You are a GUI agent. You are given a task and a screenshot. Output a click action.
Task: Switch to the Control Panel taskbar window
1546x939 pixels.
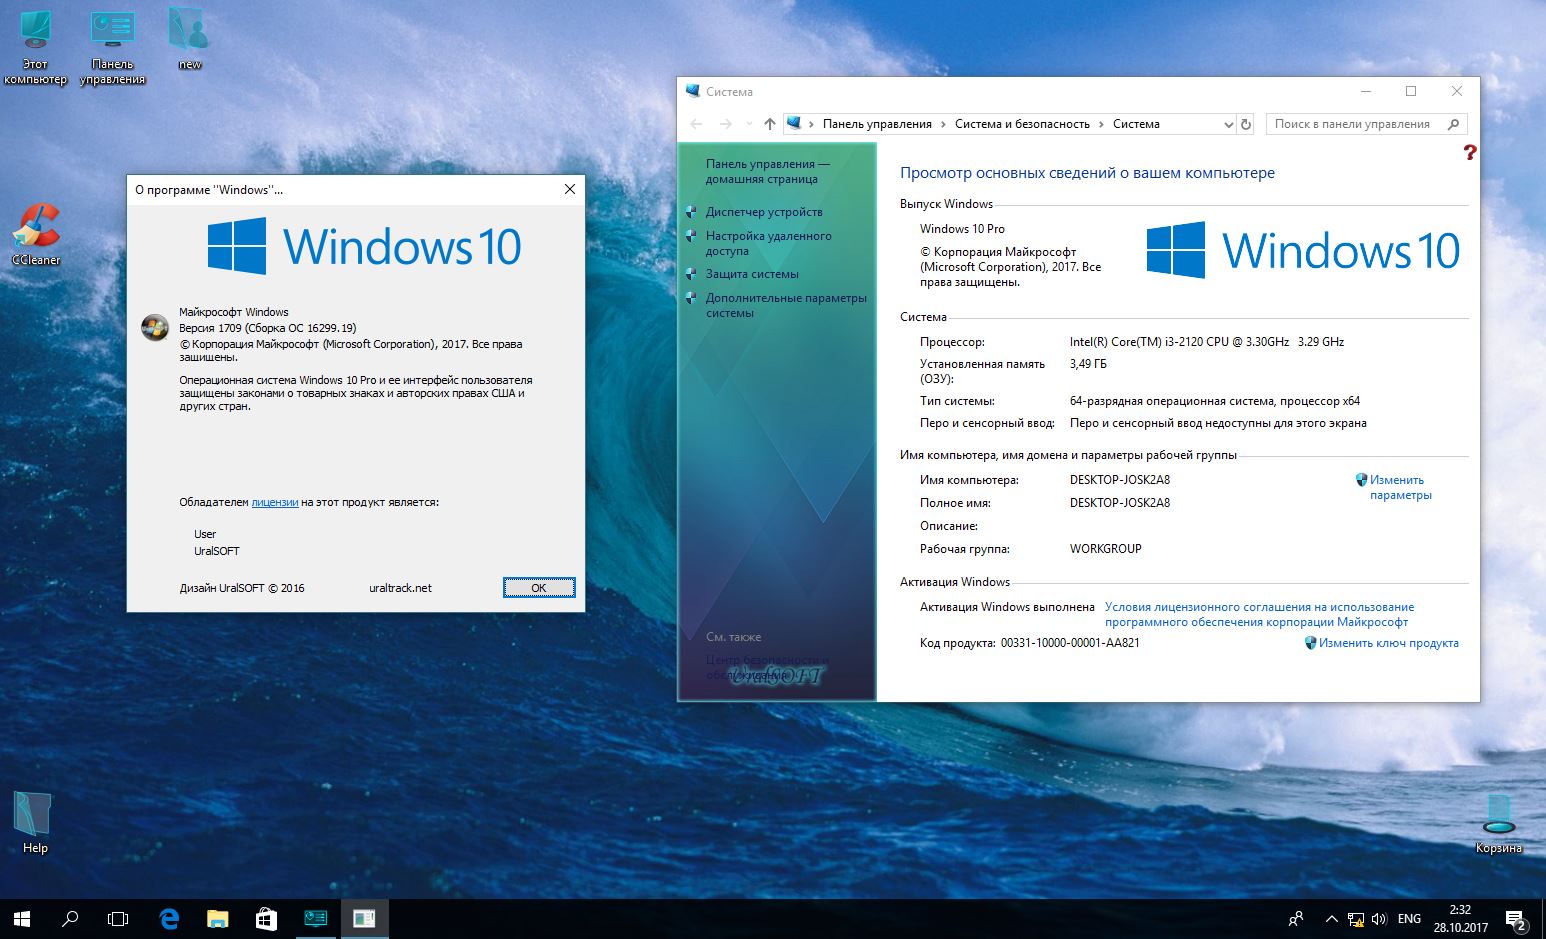pyautogui.click(x=315, y=918)
